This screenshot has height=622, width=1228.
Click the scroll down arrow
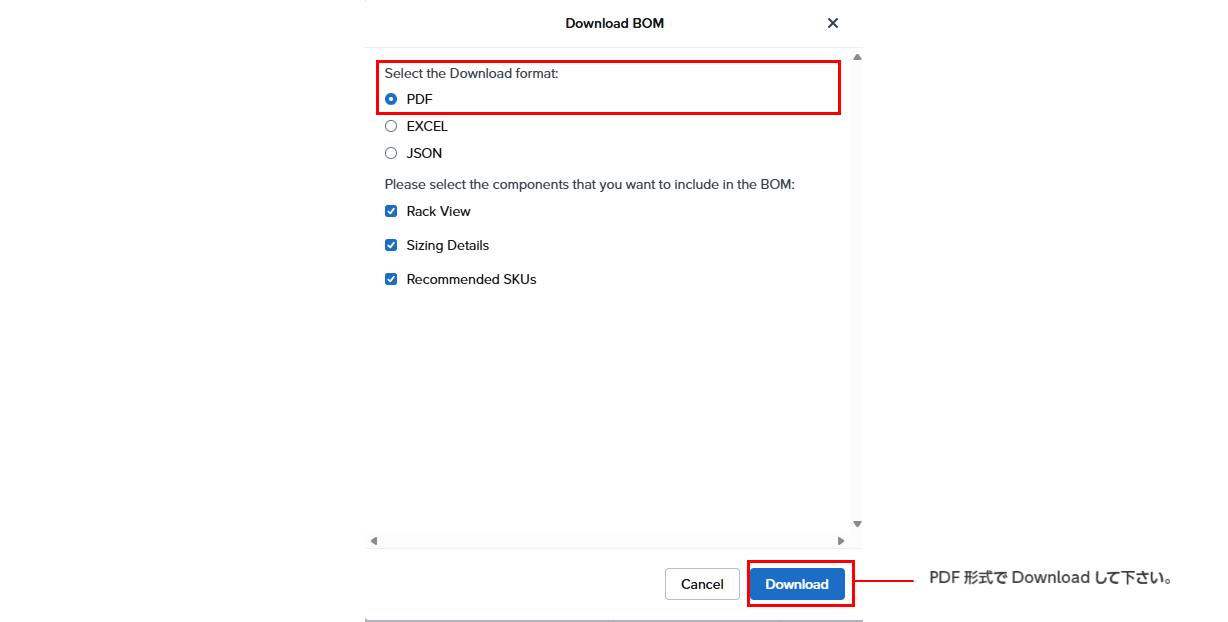click(857, 523)
